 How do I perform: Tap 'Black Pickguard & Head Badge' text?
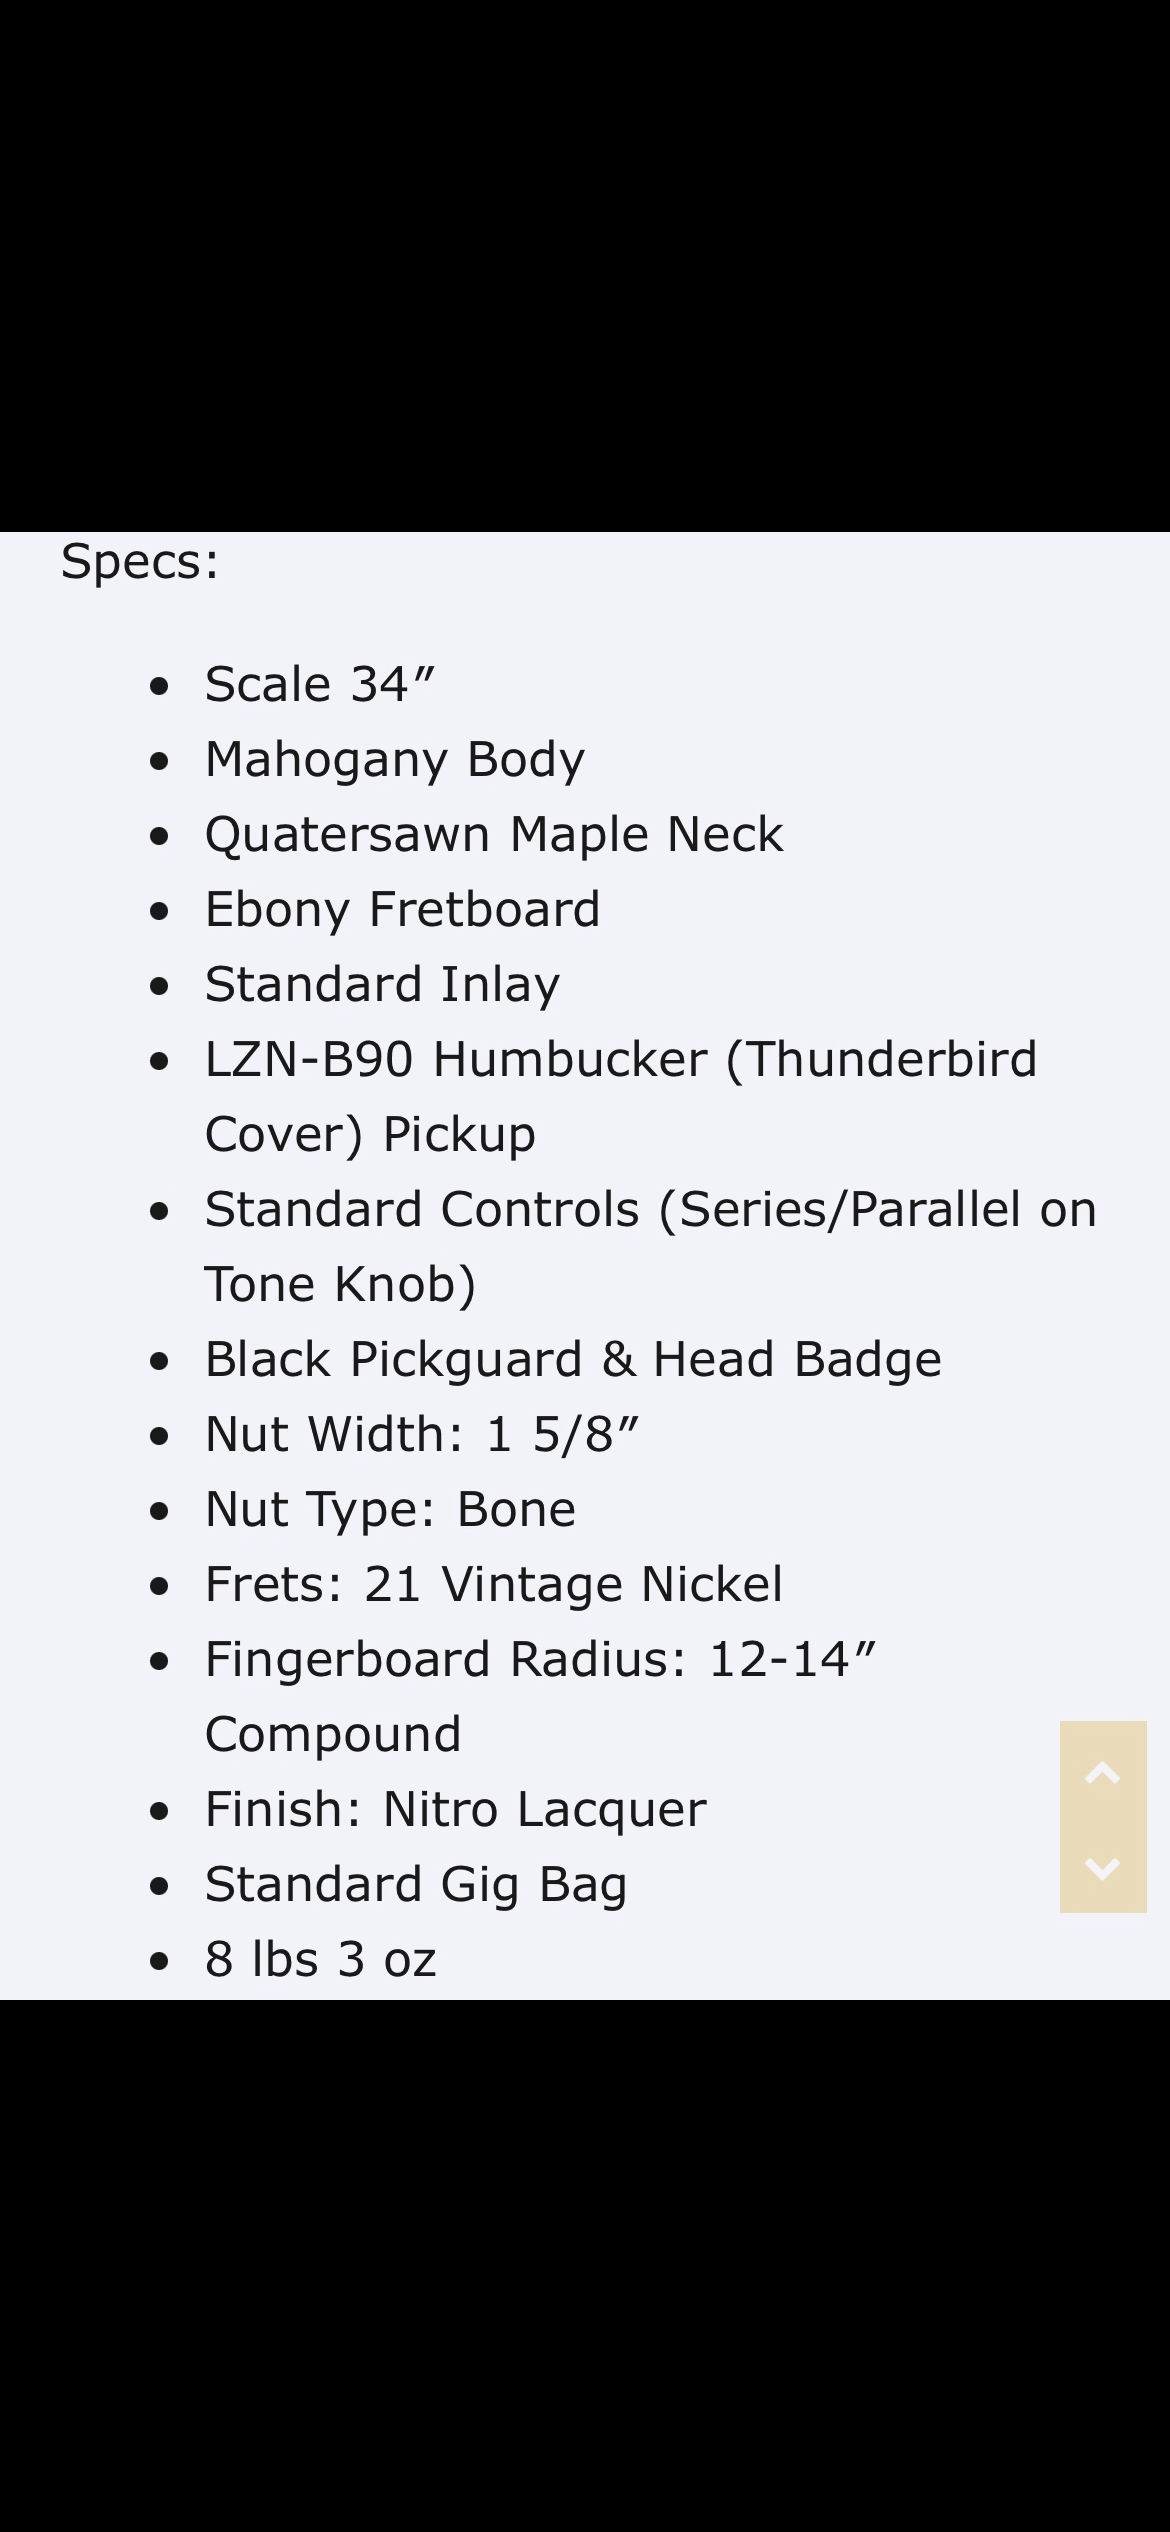pyautogui.click(x=573, y=1360)
